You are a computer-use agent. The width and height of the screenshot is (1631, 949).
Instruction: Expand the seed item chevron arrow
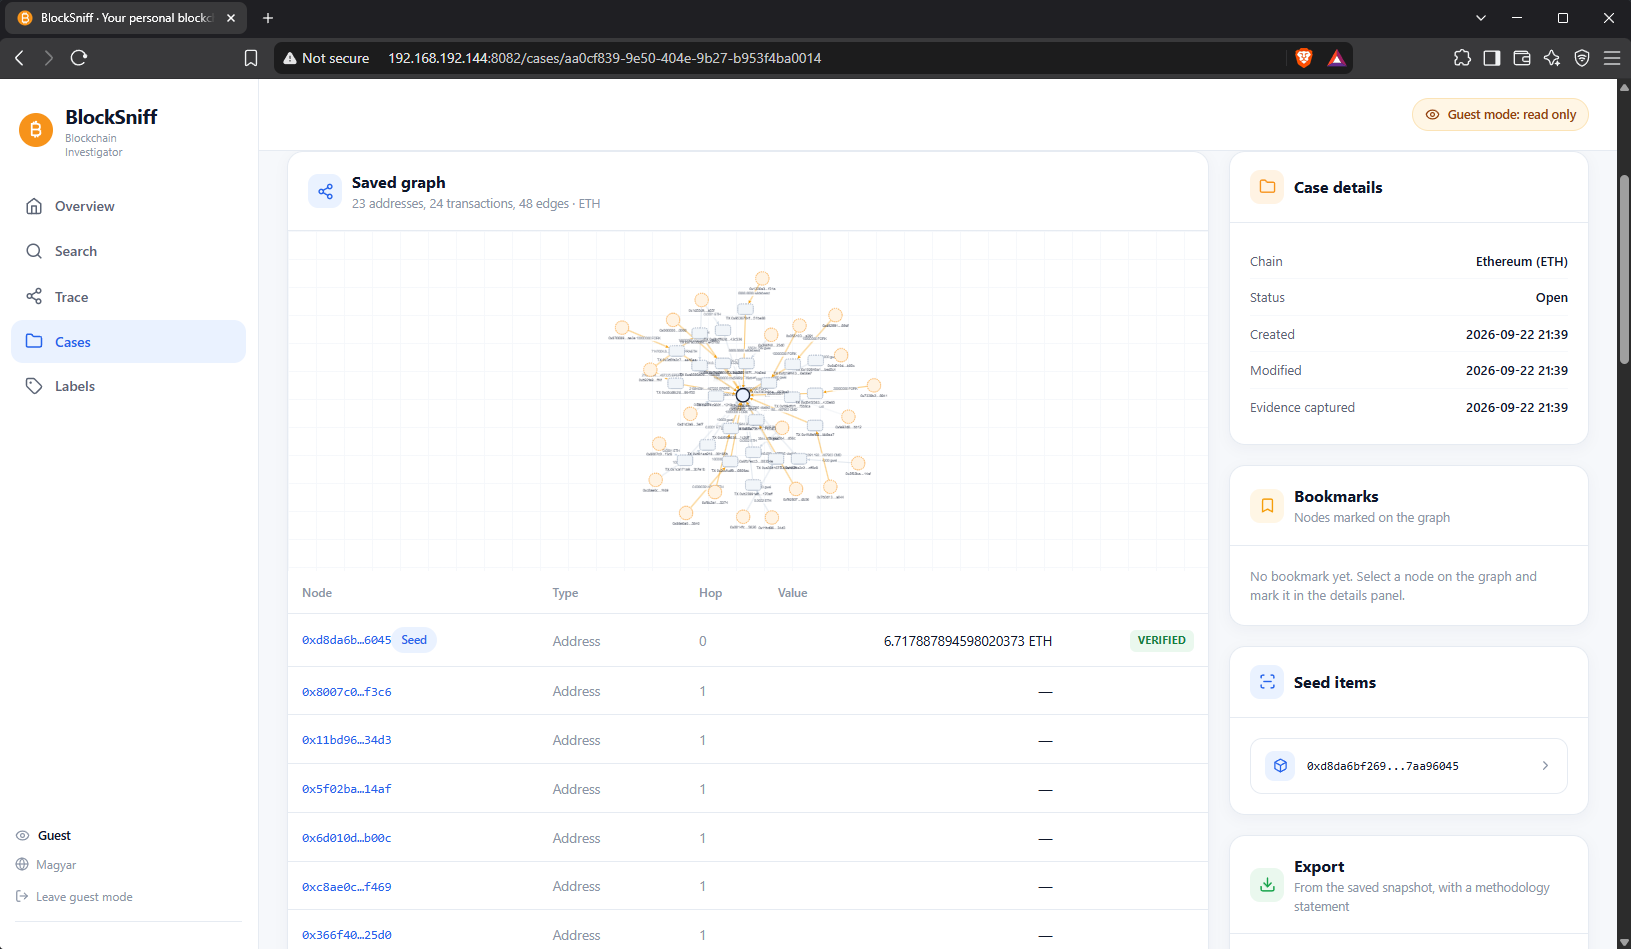tap(1545, 766)
